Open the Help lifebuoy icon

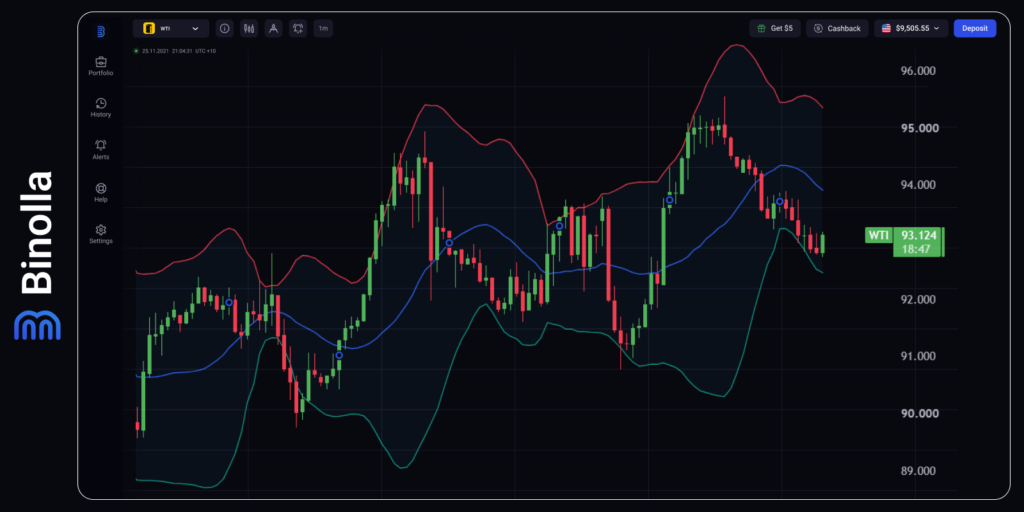pos(101,188)
